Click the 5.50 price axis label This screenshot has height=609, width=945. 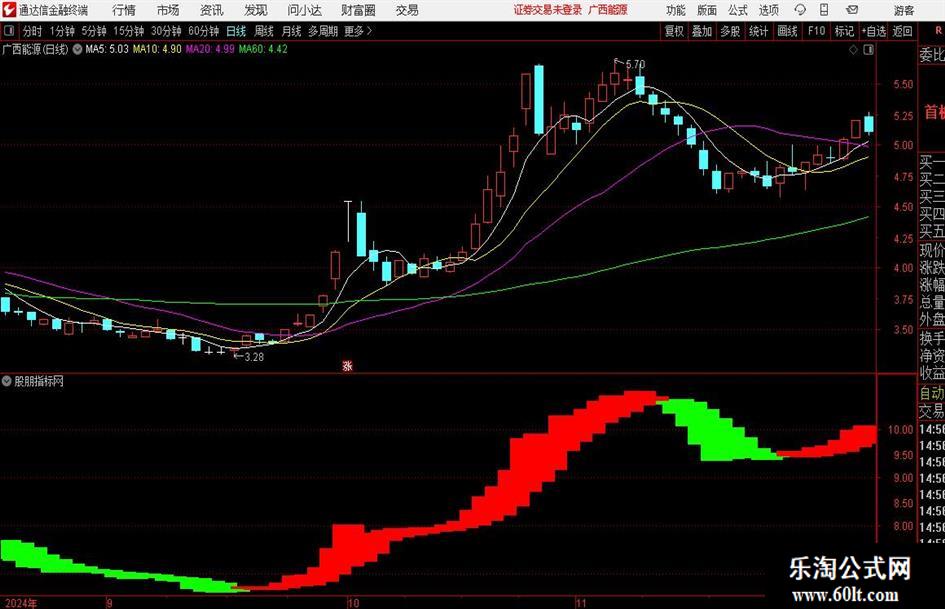903,84
